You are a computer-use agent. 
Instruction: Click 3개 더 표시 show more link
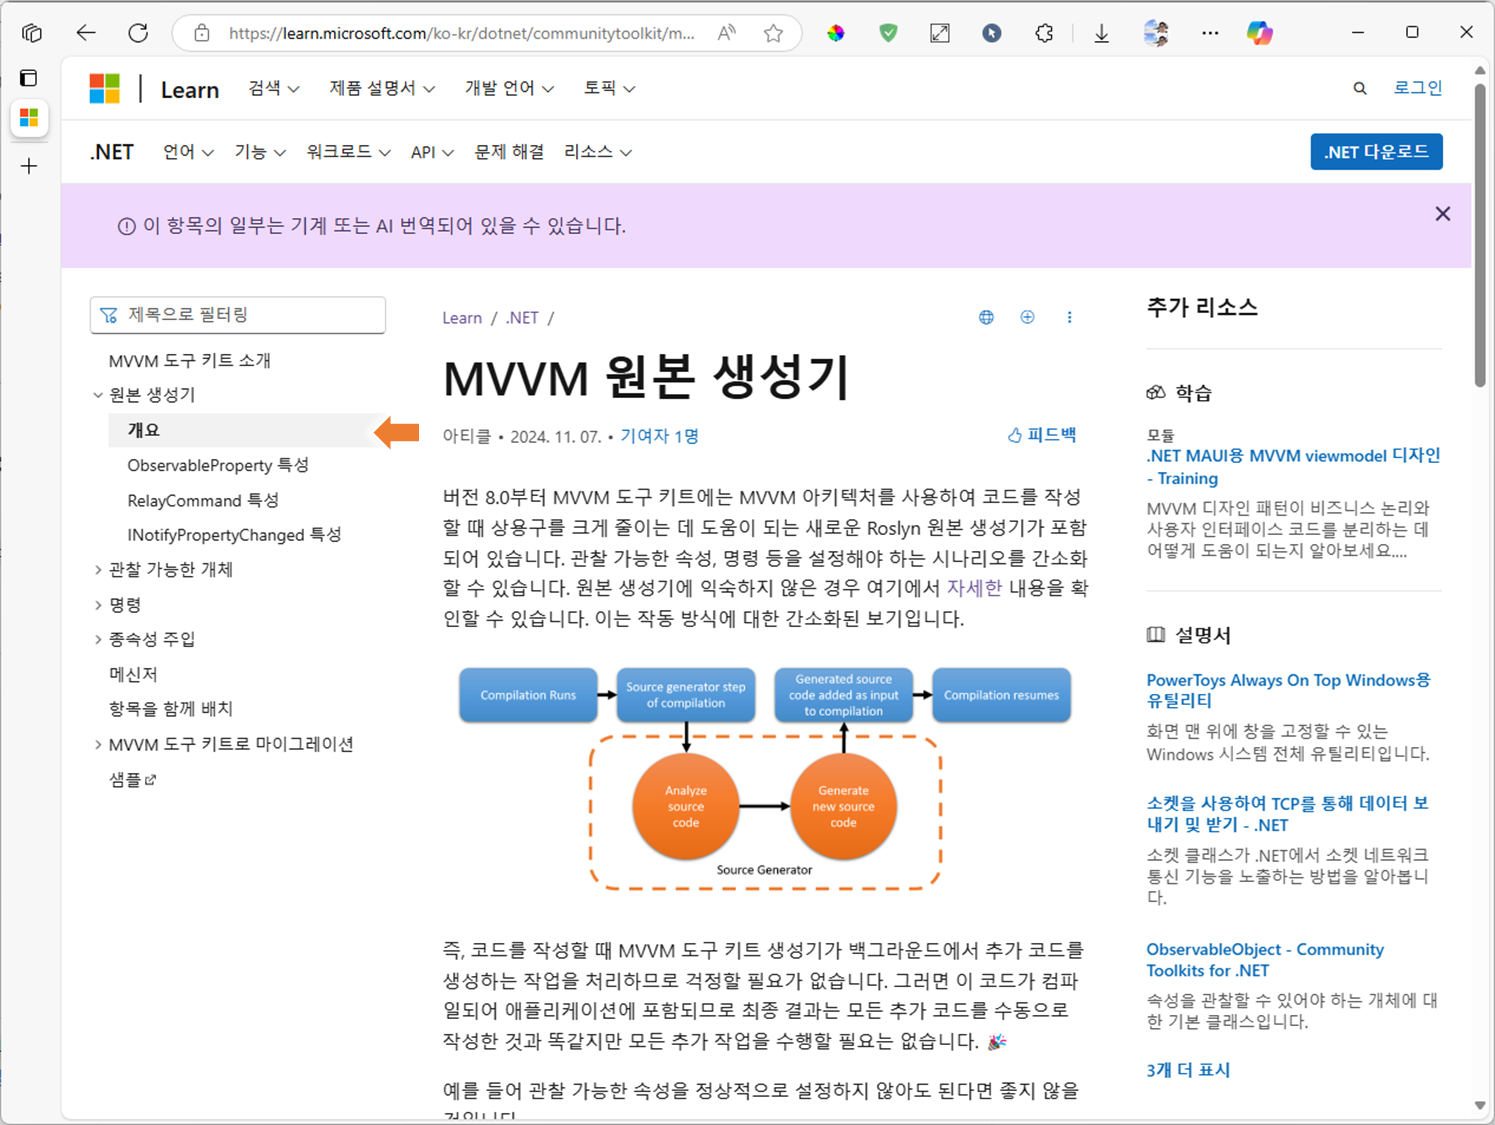(1188, 1070)
